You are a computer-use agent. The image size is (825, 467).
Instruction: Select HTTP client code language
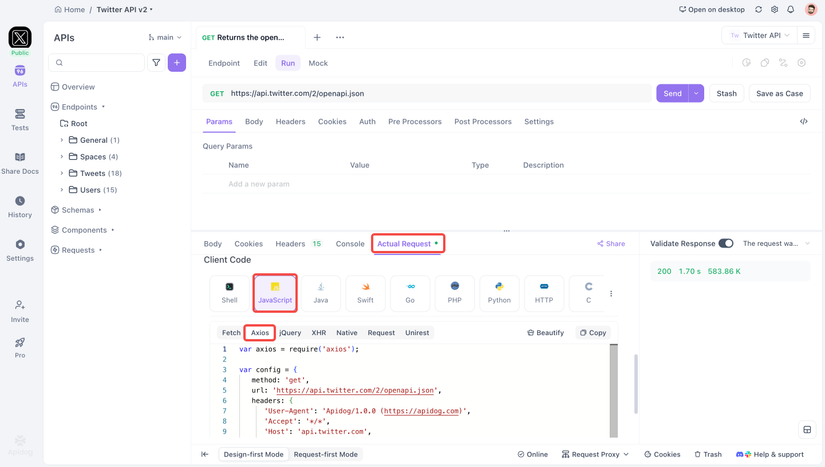[x=544, y=293]
